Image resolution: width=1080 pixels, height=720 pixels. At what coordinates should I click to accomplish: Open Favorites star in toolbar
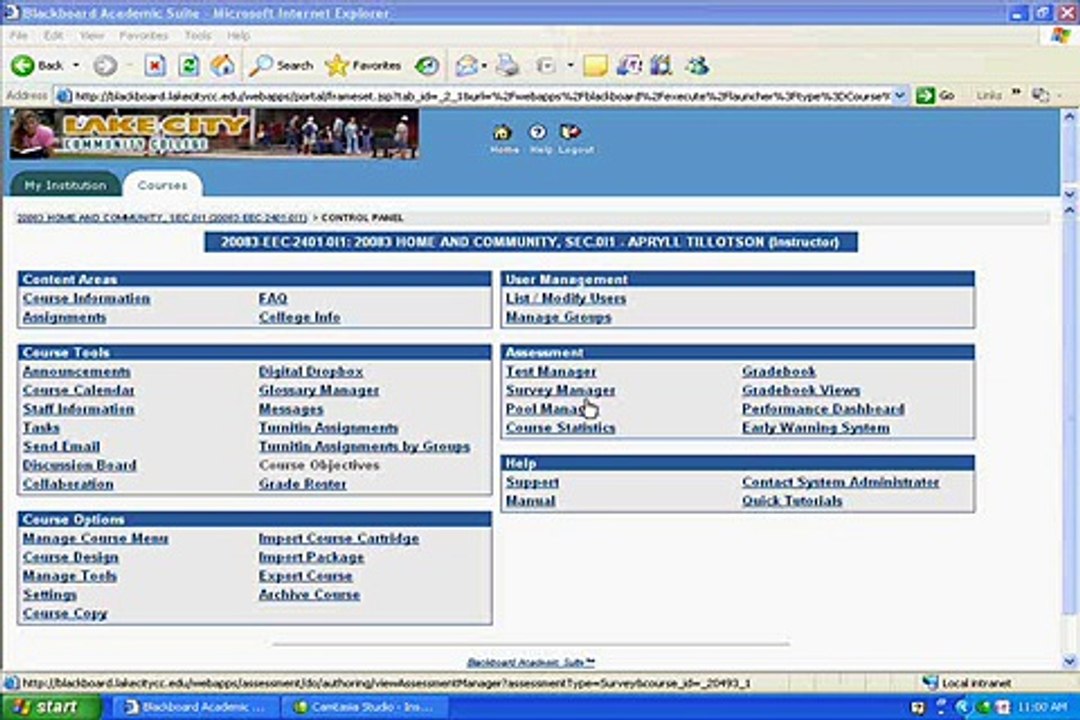(x=363, y=65)
